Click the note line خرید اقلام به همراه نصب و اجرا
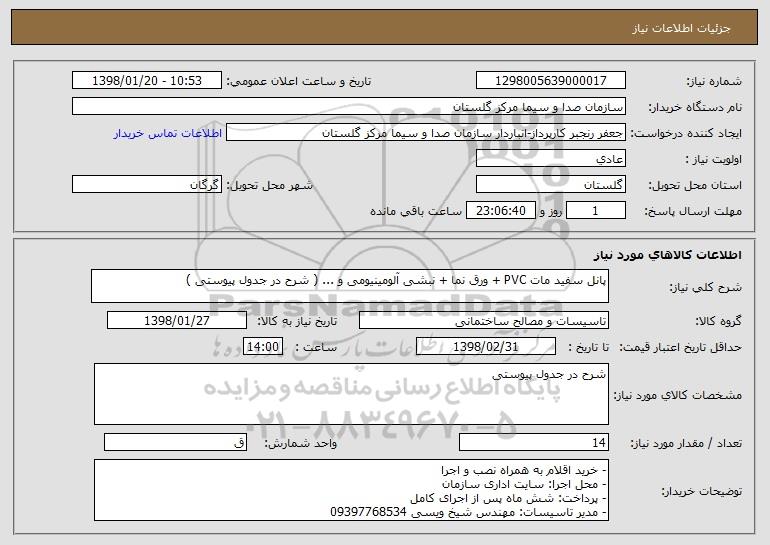Image resolution: width=770 pixels, height=545 pixels. [x=524, y=470]
